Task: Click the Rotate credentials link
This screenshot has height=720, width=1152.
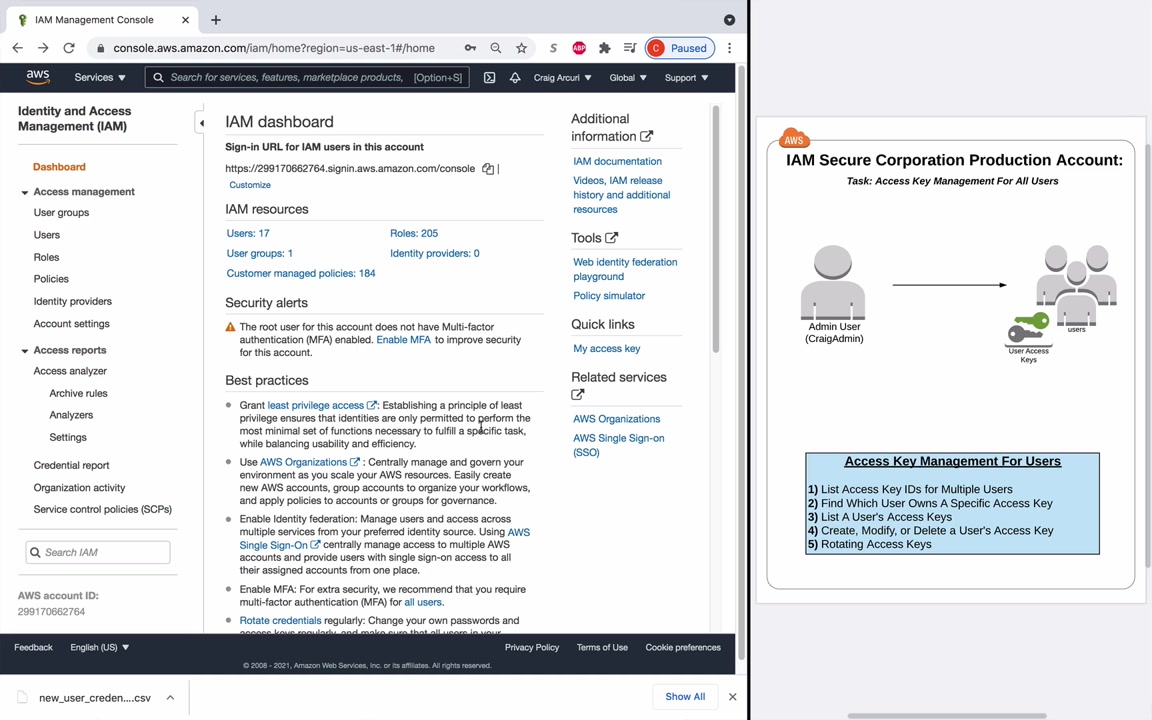Action: click(281, 621)
